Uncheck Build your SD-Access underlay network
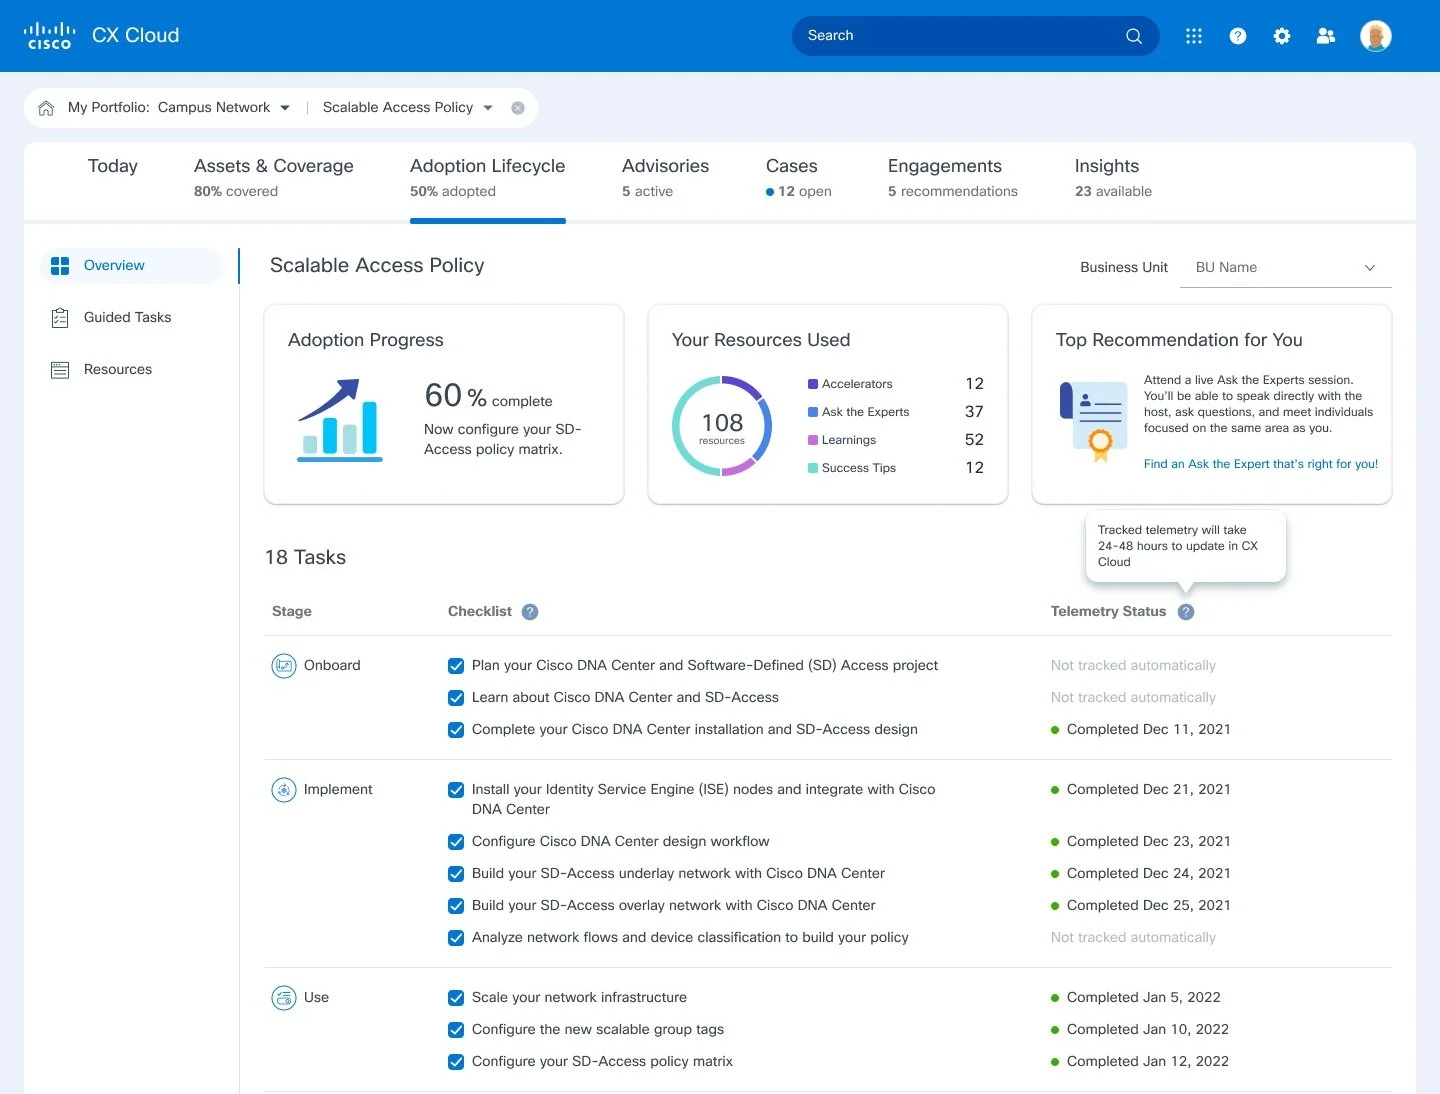This screenshot has height=1094, width=1440. (456, 874)
